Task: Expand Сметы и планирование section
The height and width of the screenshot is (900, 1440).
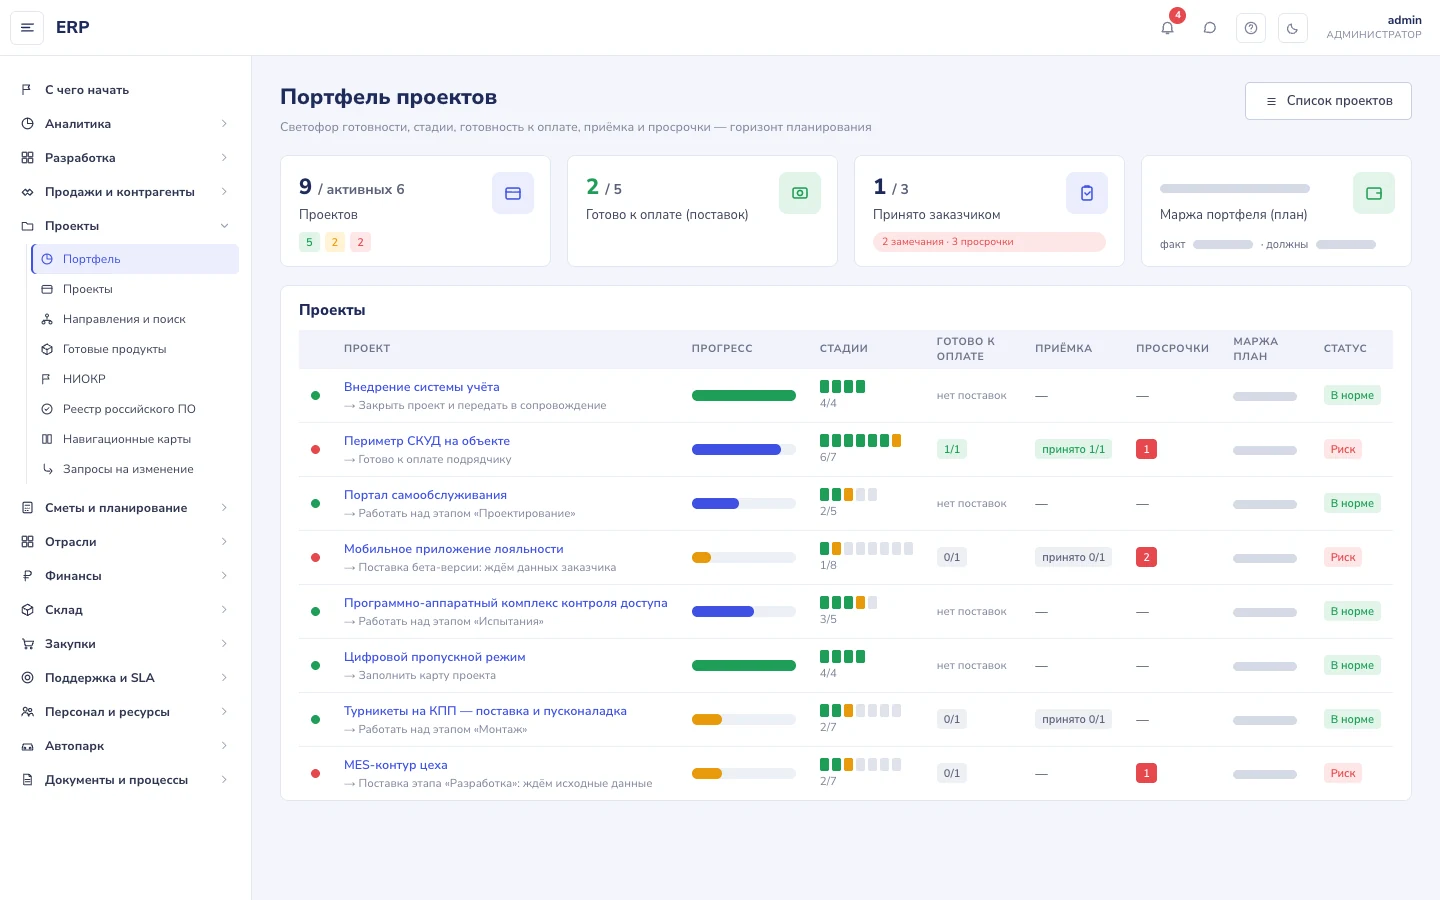Action: [x=125, y=508]
